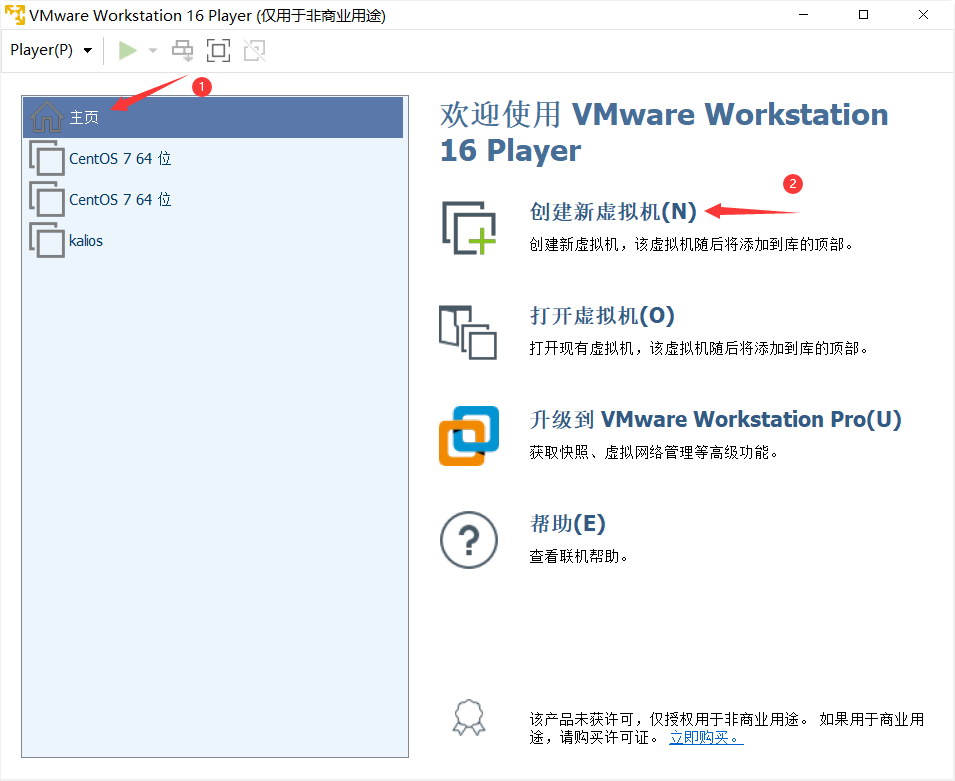Image resolution: width=955 pixels, height=781 pixels.
Task: Click the Send Ctrl+Alt+Del toolbar icon
Action: click(182, 51)
